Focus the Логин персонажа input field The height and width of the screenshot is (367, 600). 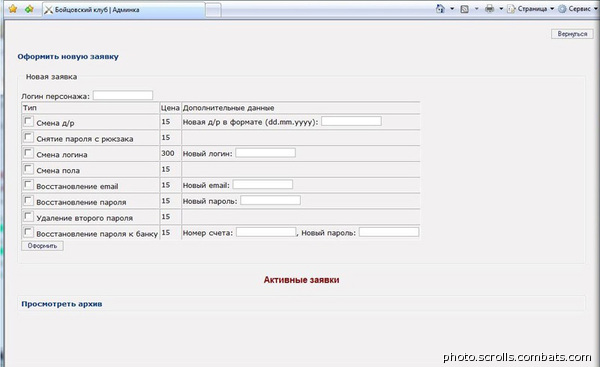(123, 95)
